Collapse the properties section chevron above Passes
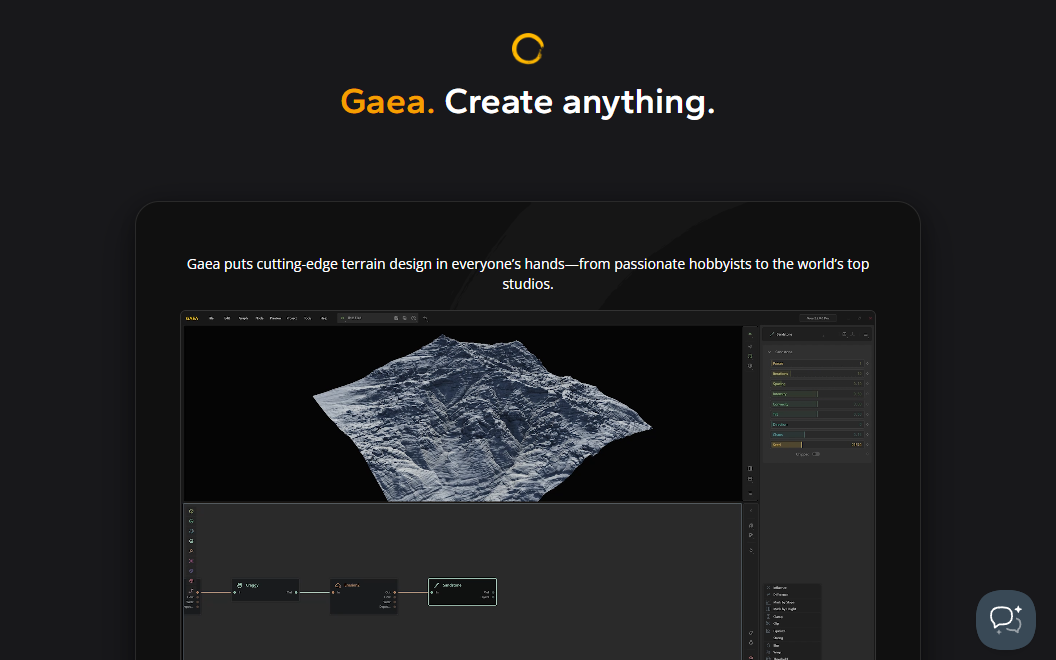 769,352
